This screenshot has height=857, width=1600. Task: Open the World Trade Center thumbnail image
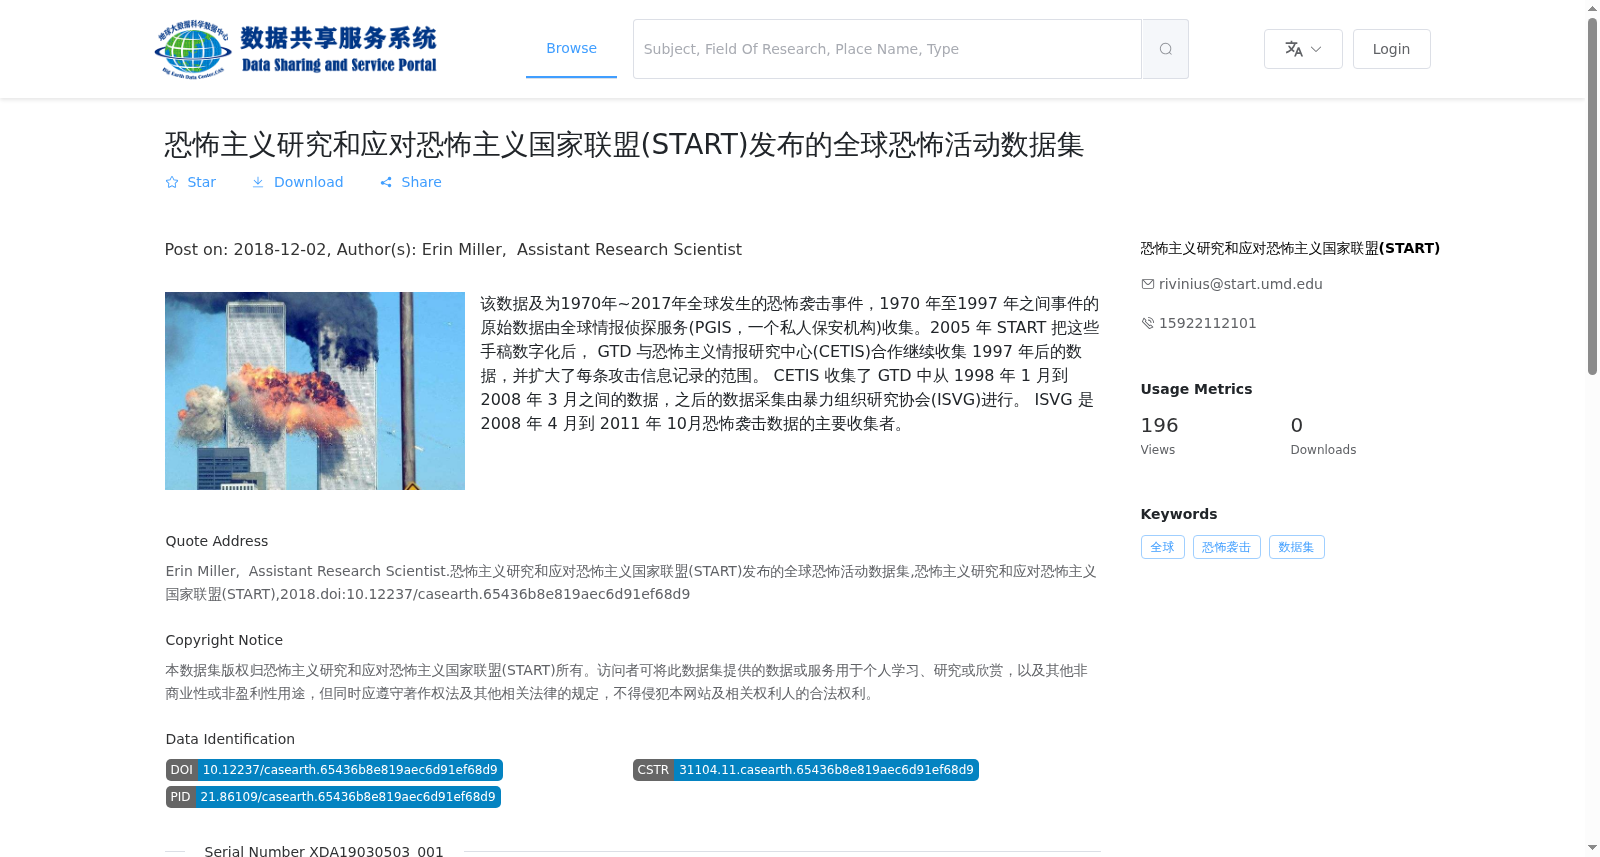(x=315, y=391)
